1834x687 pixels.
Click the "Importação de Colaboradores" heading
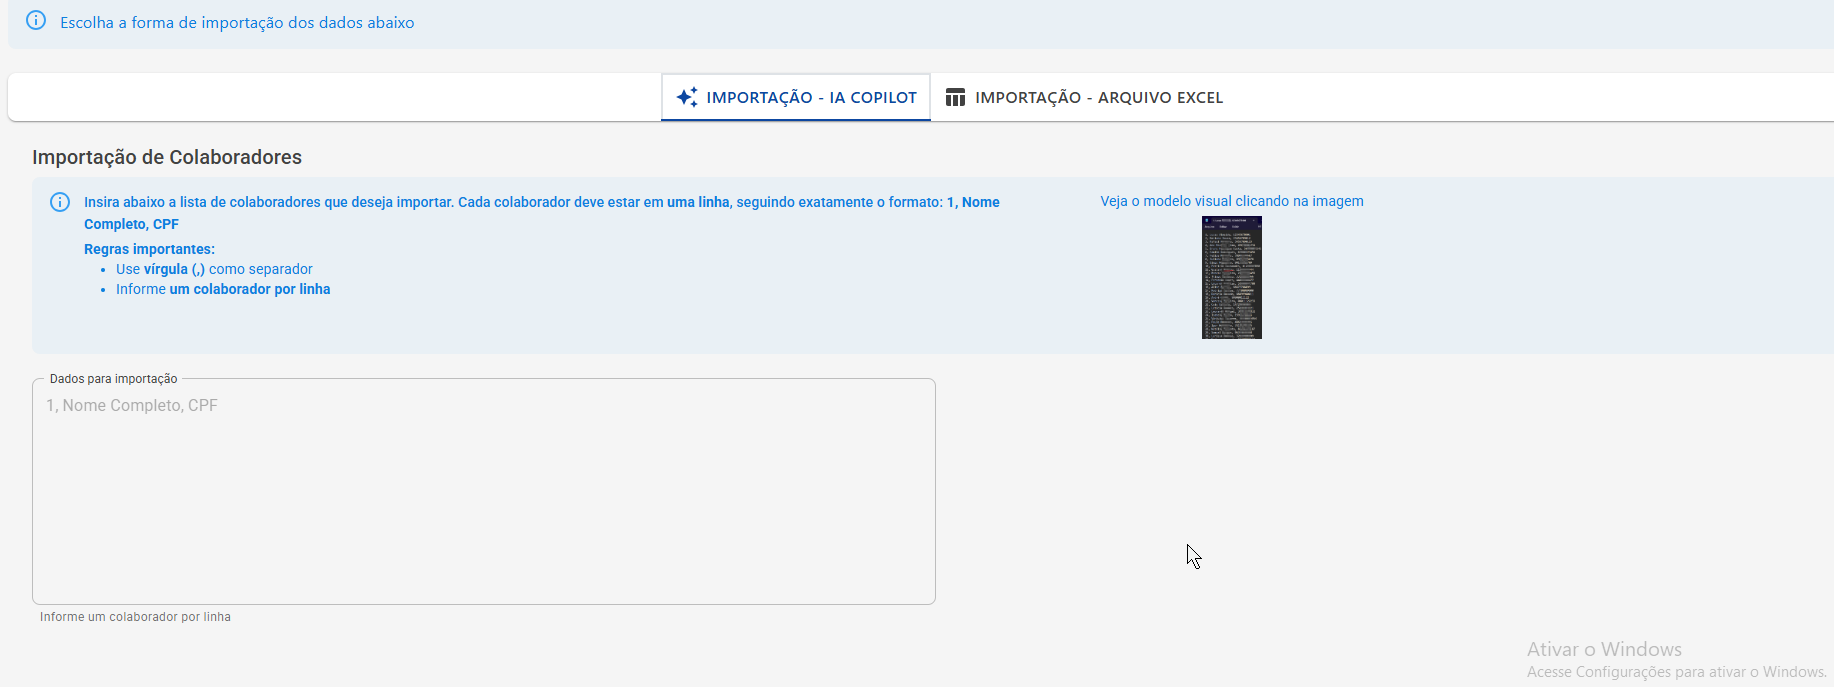click(167, 157)
